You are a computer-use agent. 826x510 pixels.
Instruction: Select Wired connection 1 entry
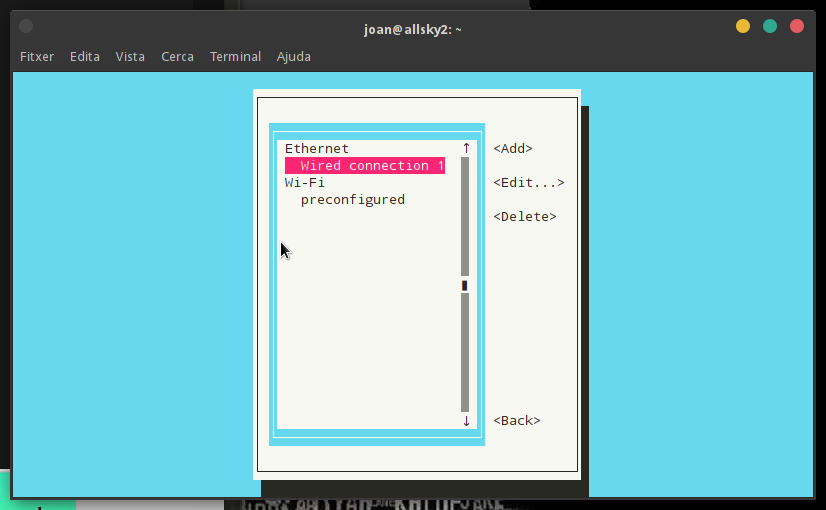point(365,165)
